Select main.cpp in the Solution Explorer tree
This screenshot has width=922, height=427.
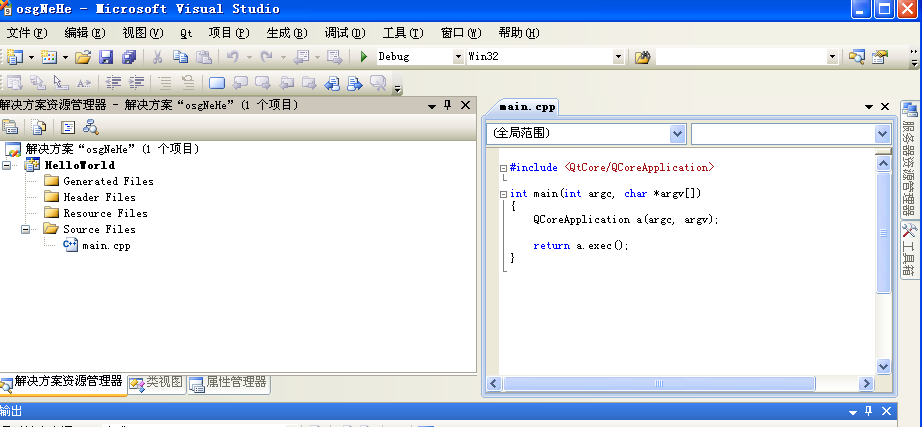(106, 246)
